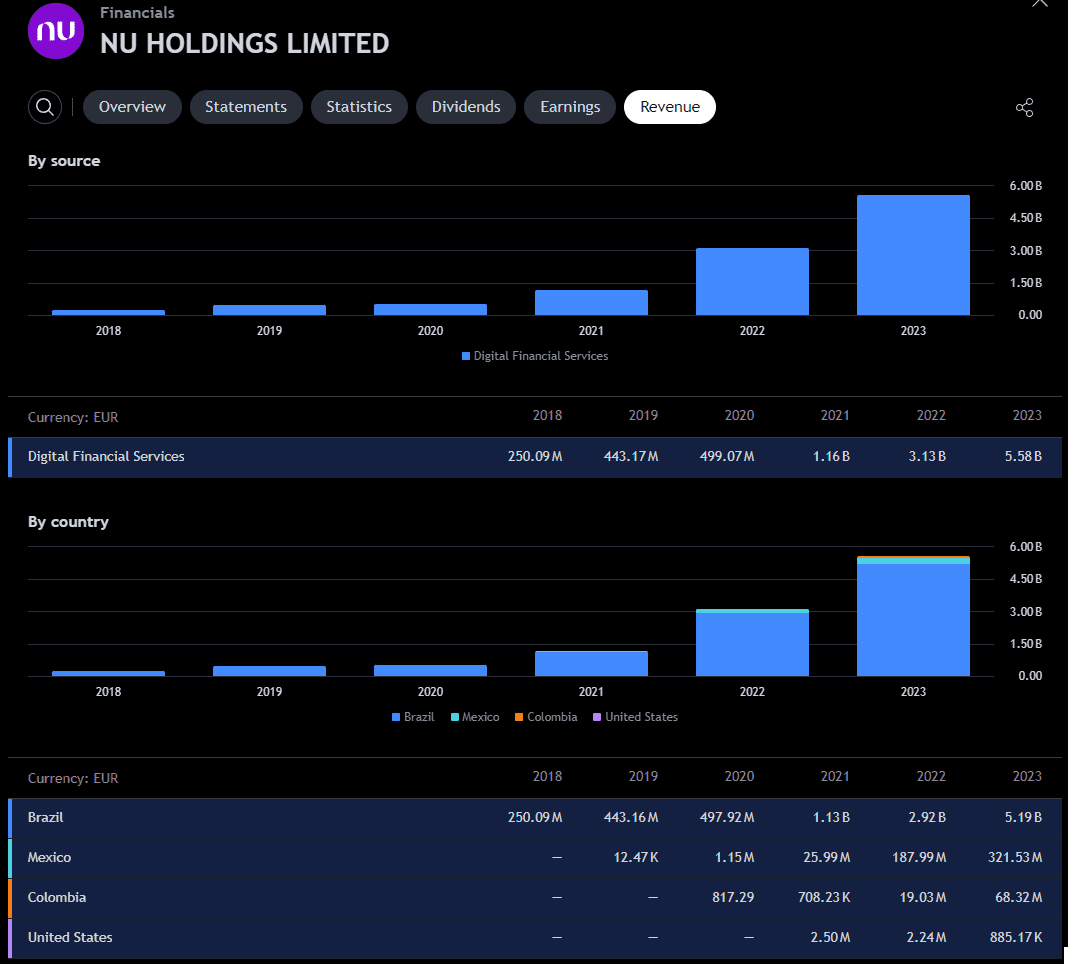
Task: Click the share icon
Action: (1024, 108)
